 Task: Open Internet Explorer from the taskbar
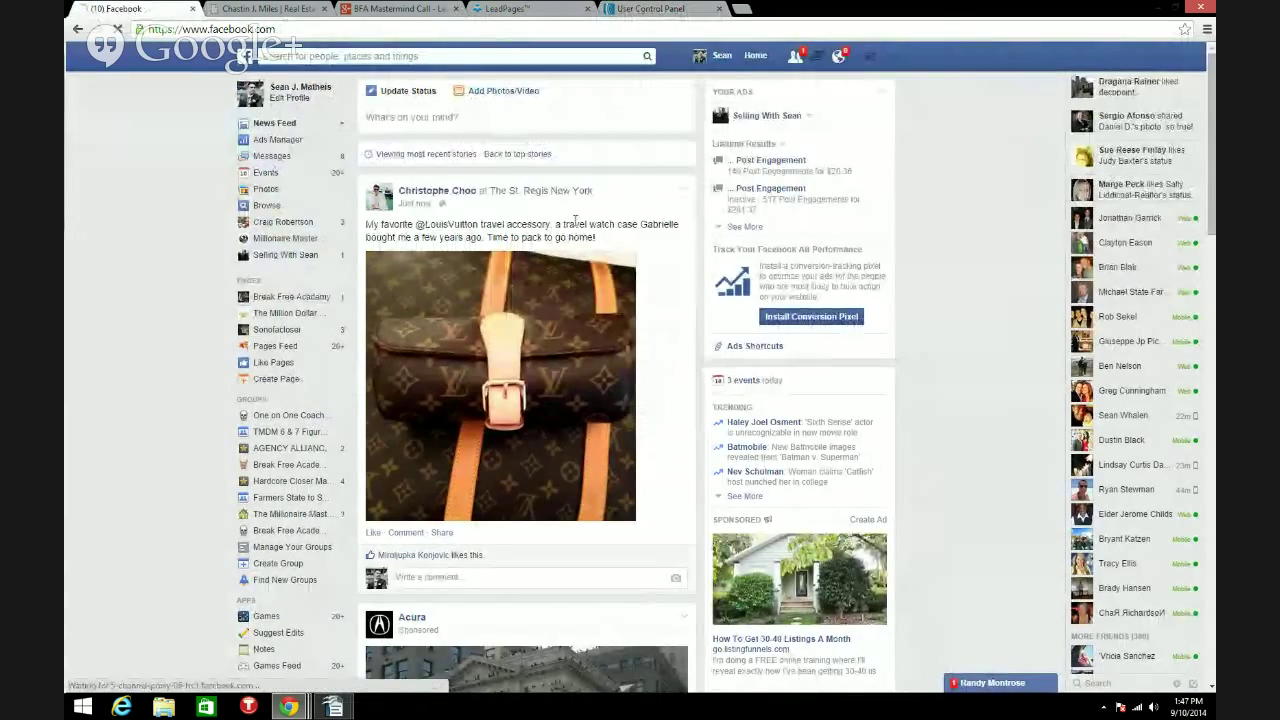(121, 707)
